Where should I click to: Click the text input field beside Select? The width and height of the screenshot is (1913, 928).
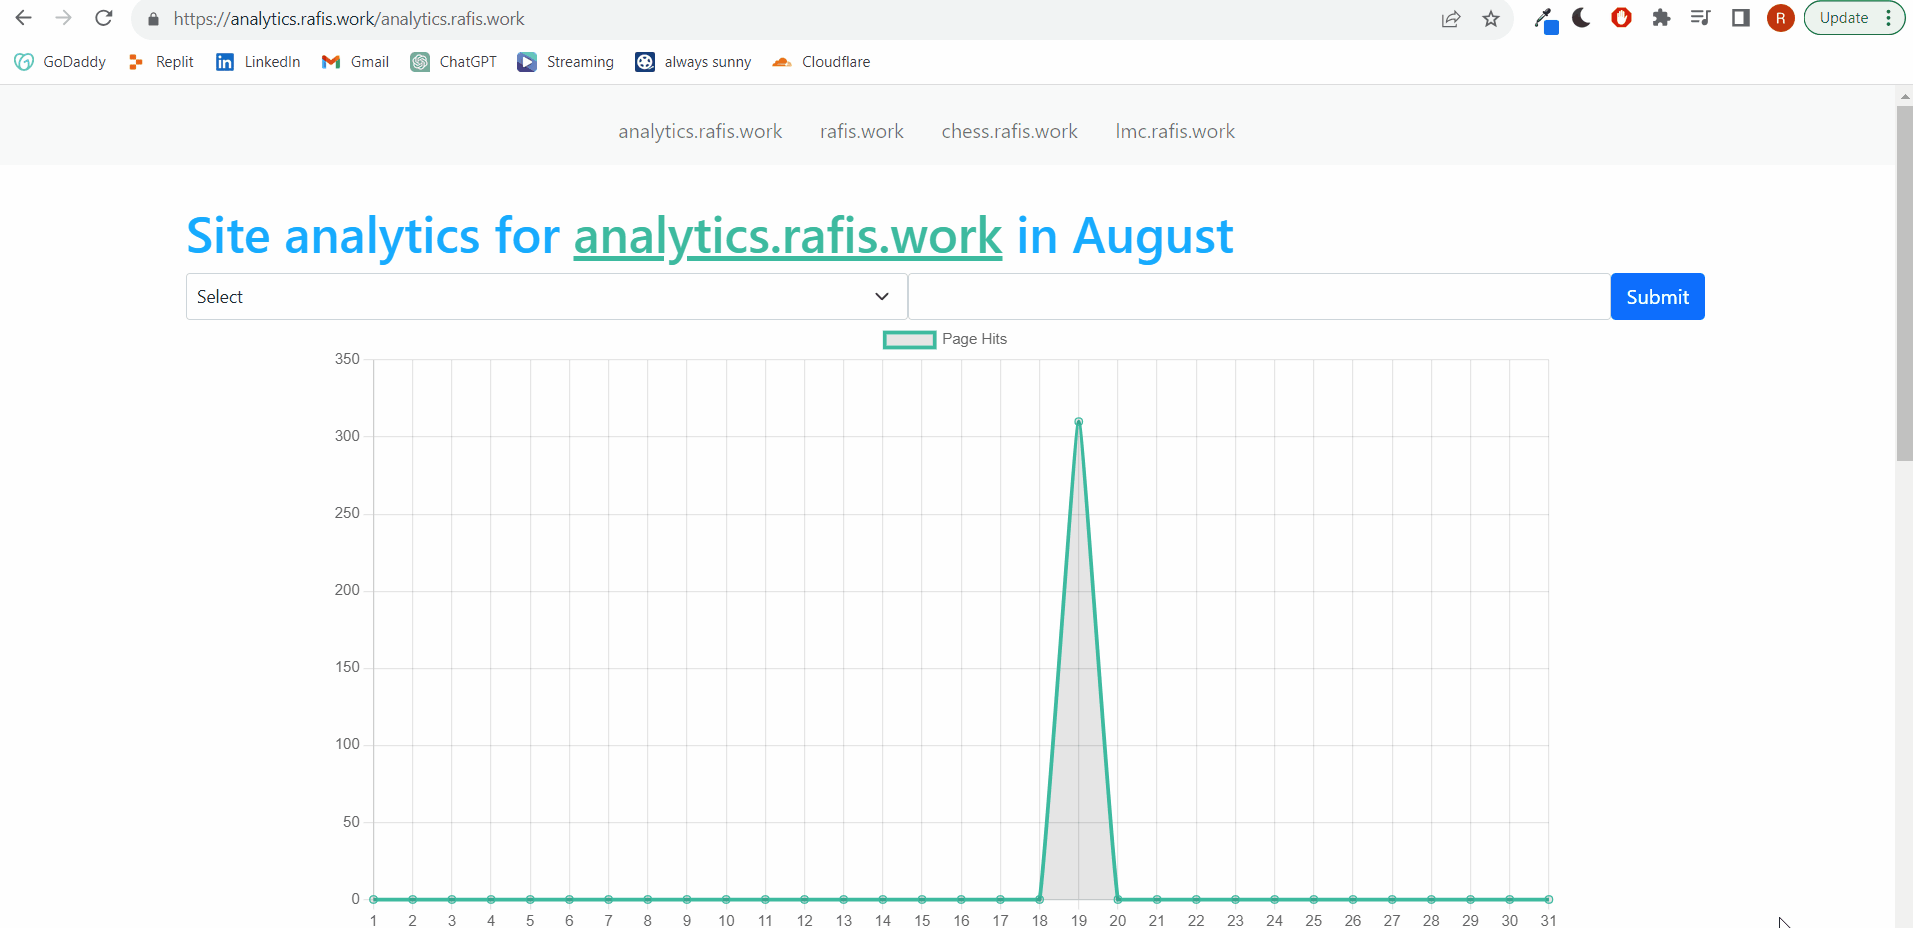tap(1259, 297)
